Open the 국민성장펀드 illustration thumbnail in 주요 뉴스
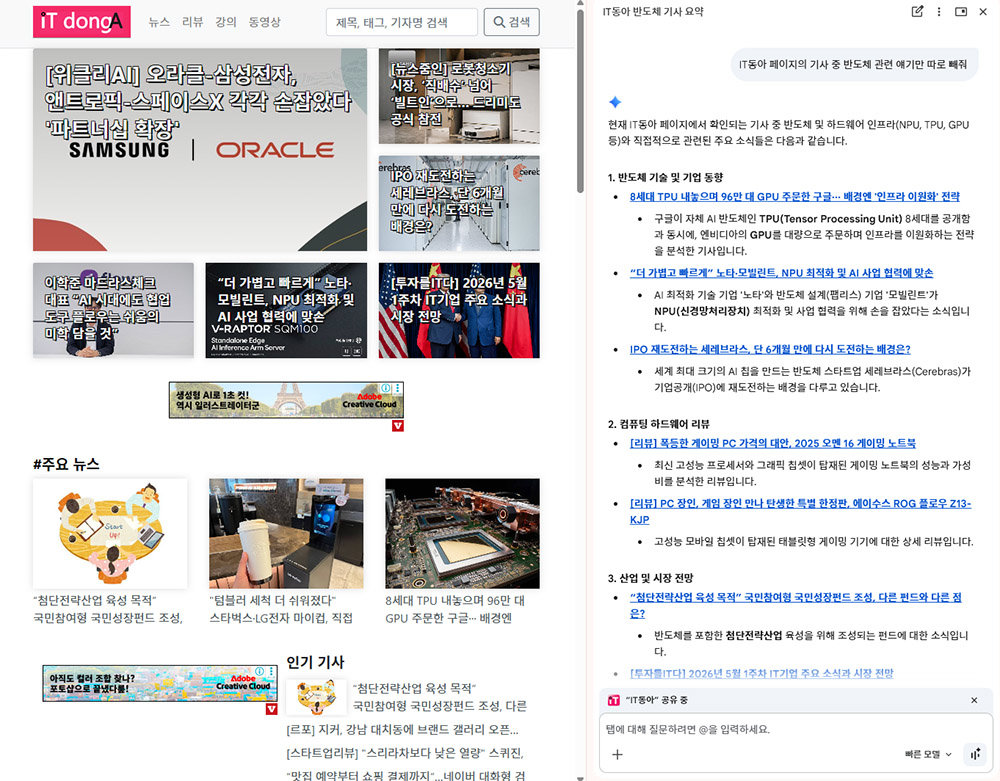 110,534
